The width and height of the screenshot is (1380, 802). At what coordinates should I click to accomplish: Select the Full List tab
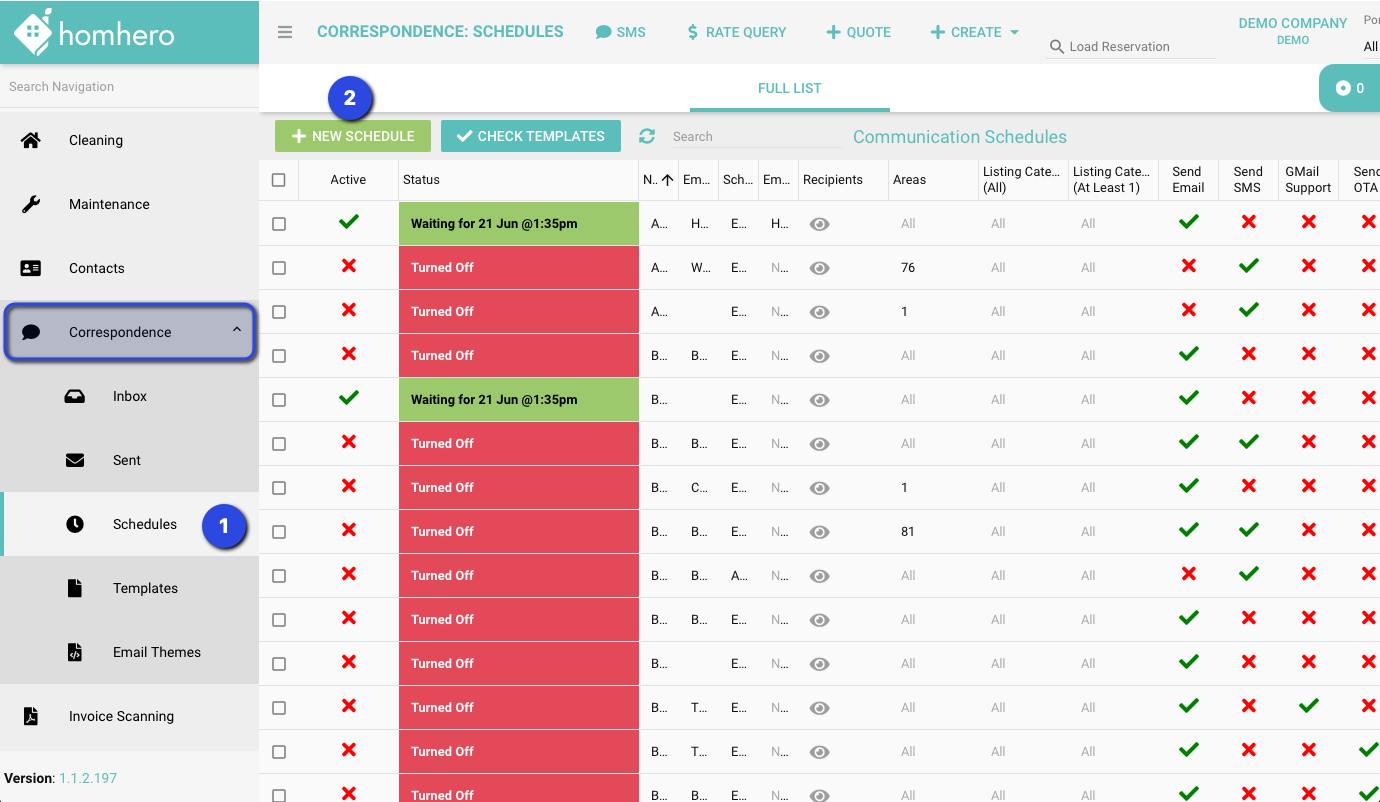789,88
